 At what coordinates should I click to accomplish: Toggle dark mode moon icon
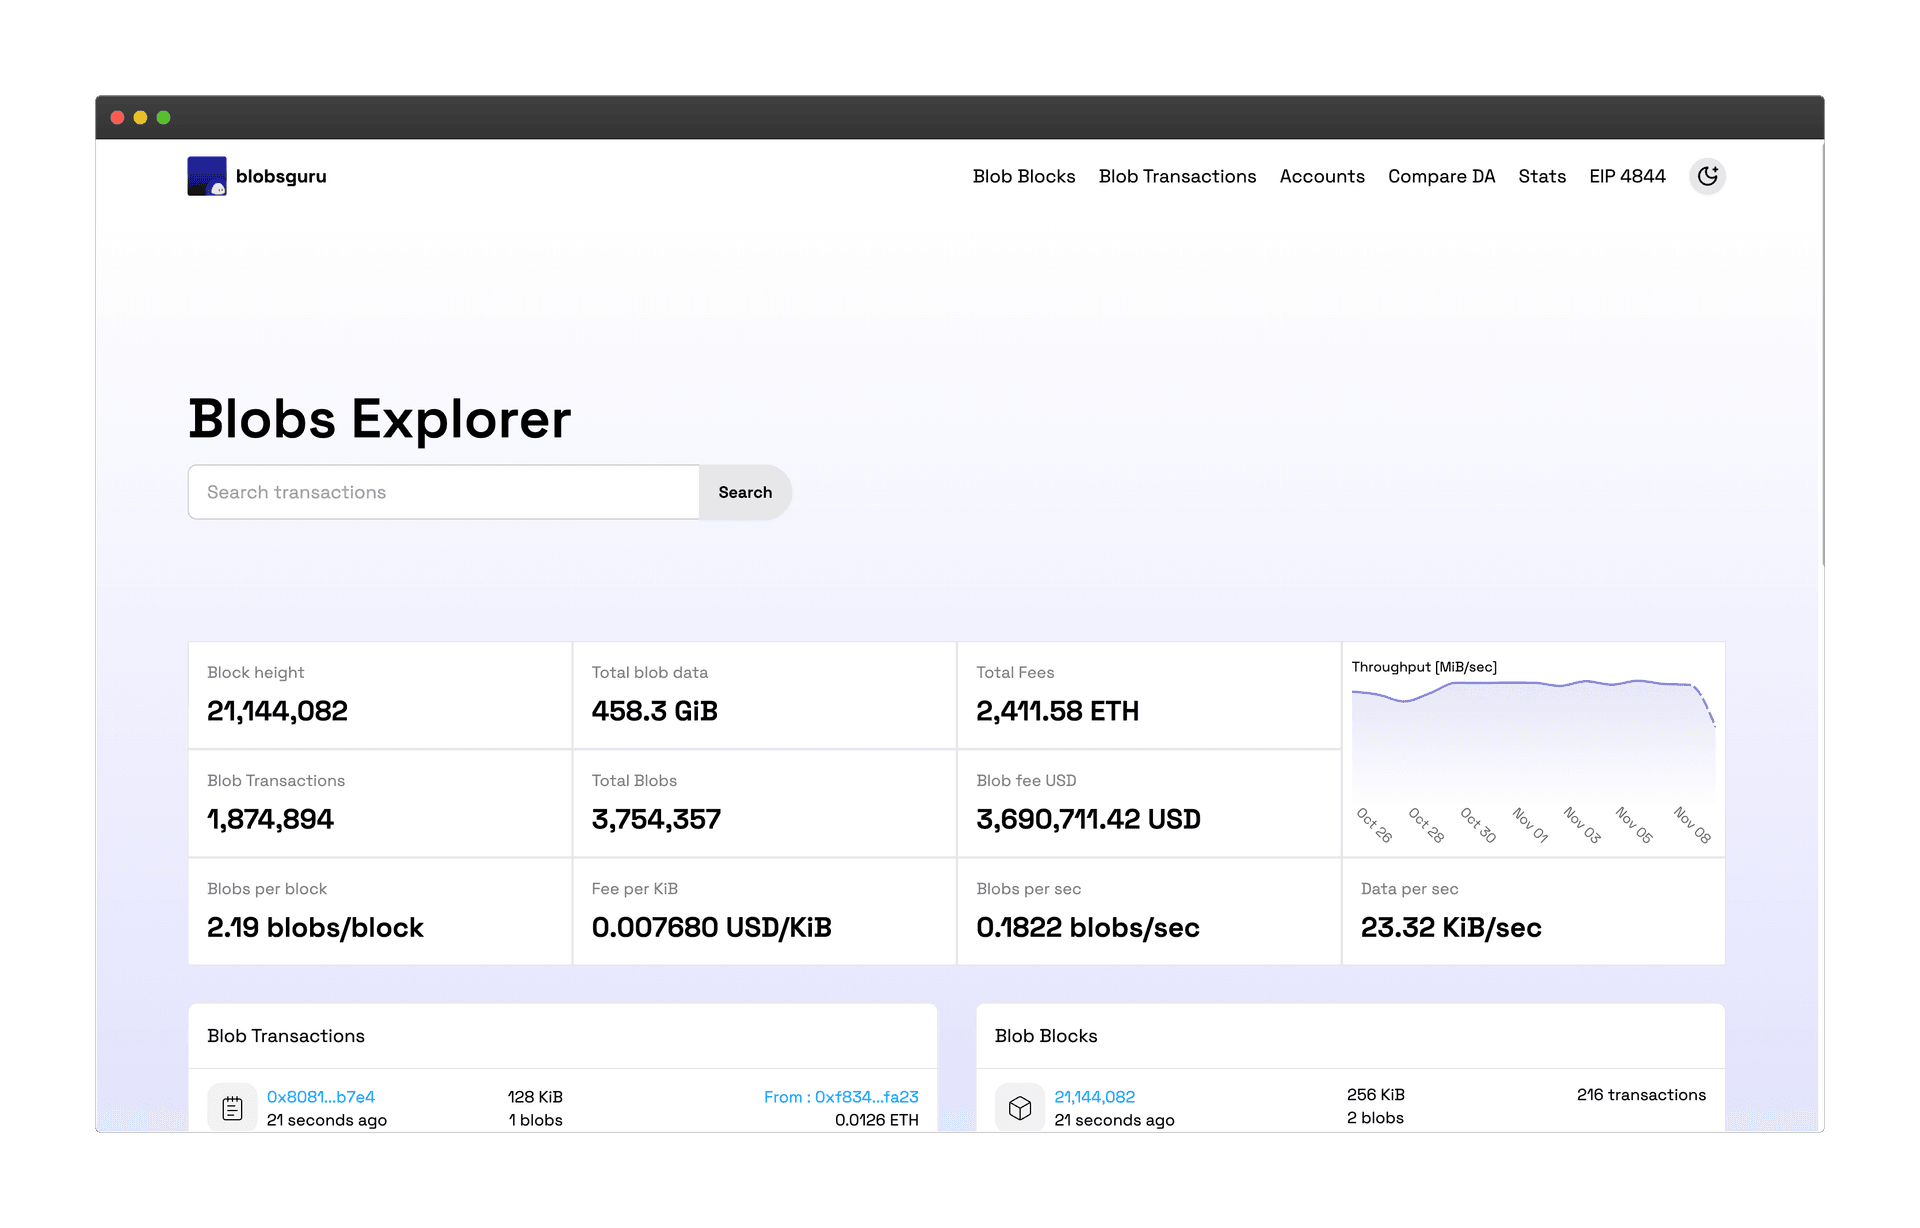pyautogui.click(x=1707, y=176)
